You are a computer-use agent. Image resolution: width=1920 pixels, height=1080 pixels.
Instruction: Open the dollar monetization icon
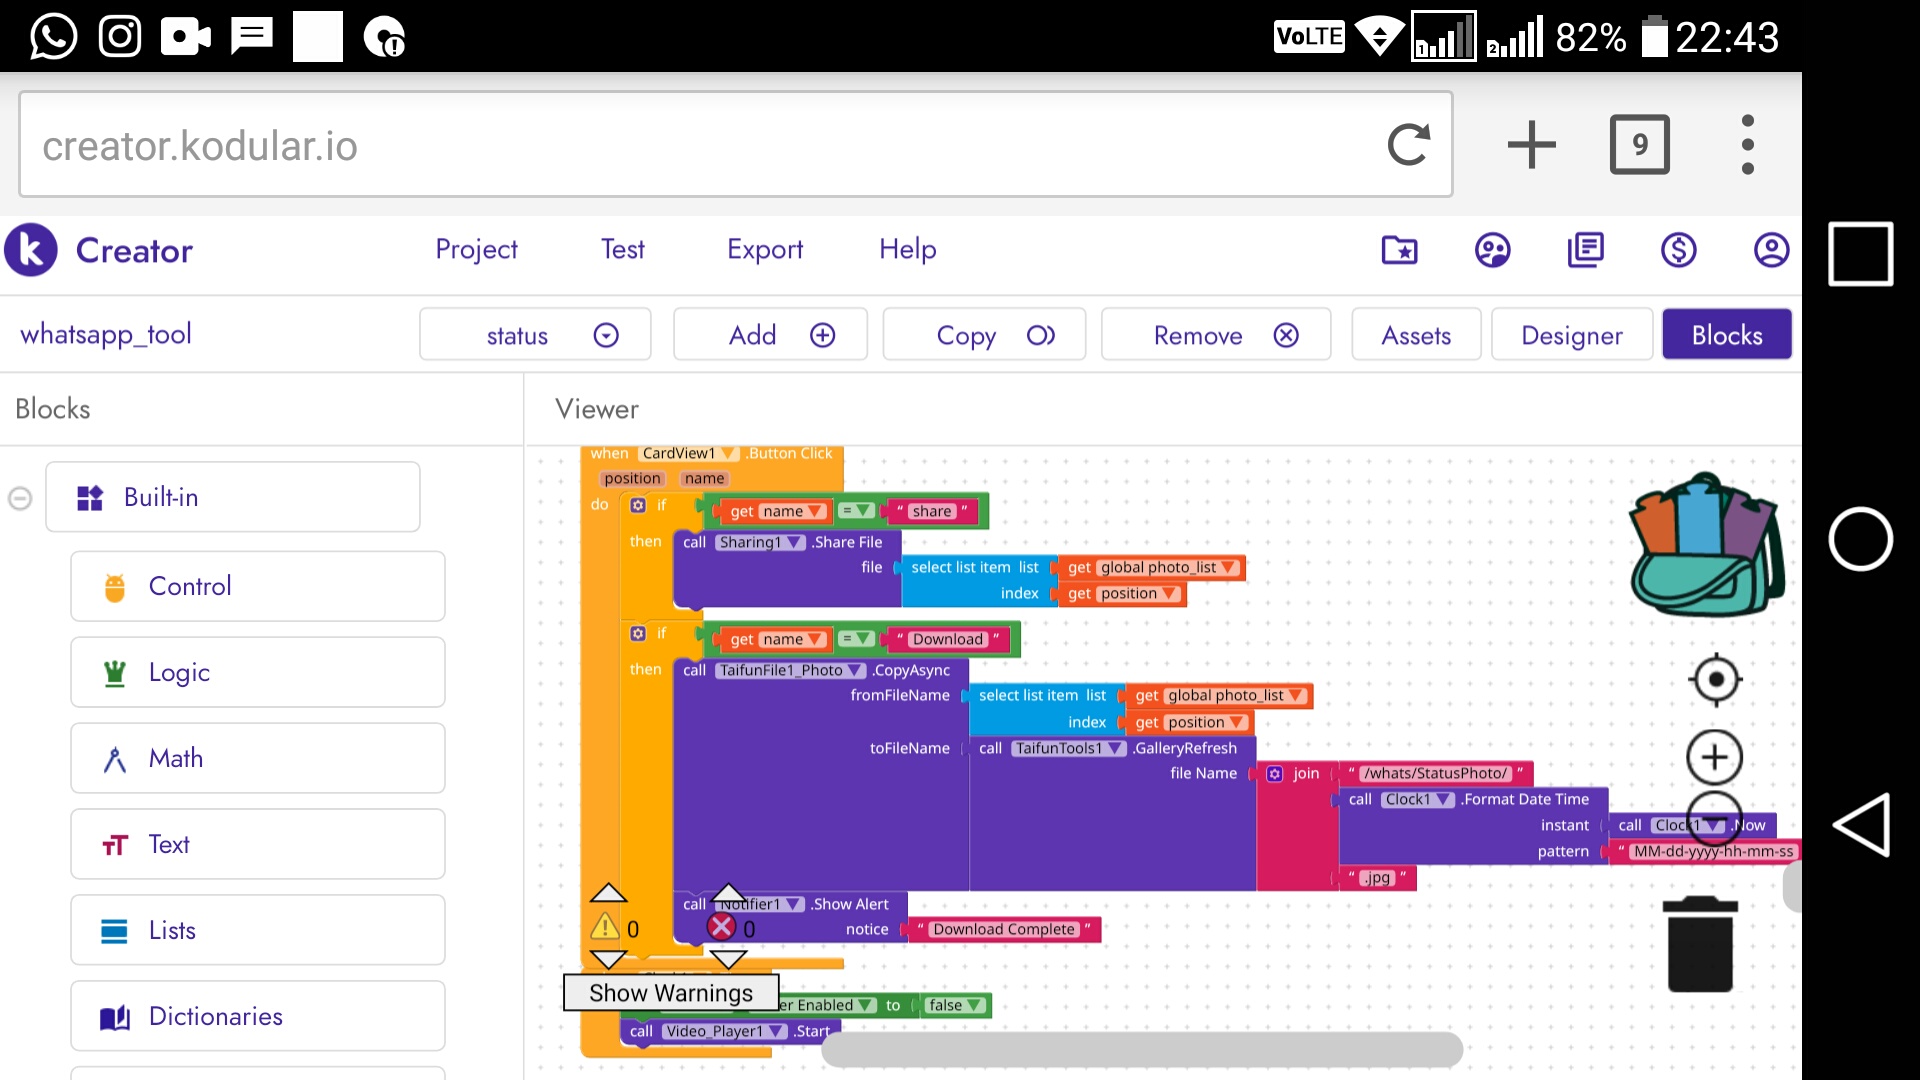point(1678,250)
